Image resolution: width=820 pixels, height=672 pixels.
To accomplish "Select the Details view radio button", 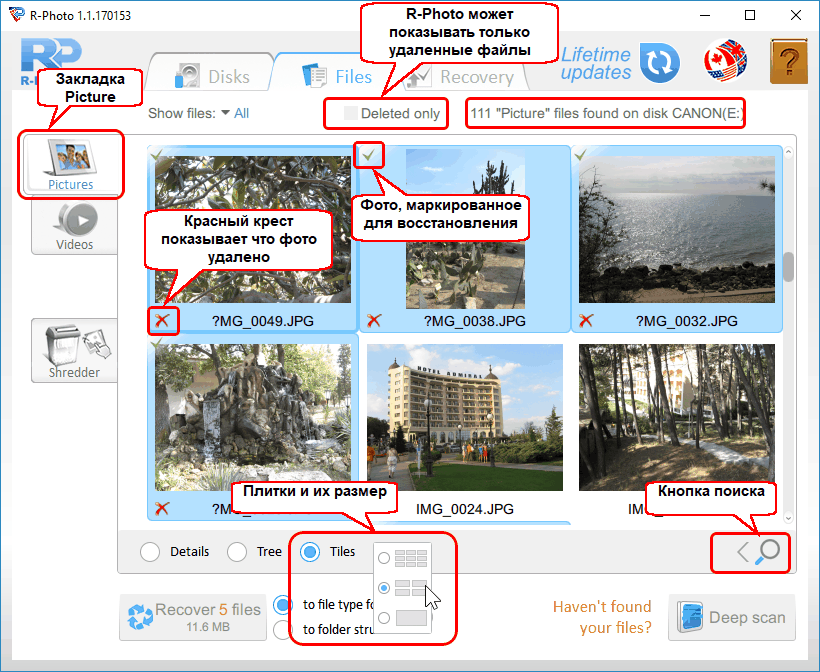I will pos(150,552).
